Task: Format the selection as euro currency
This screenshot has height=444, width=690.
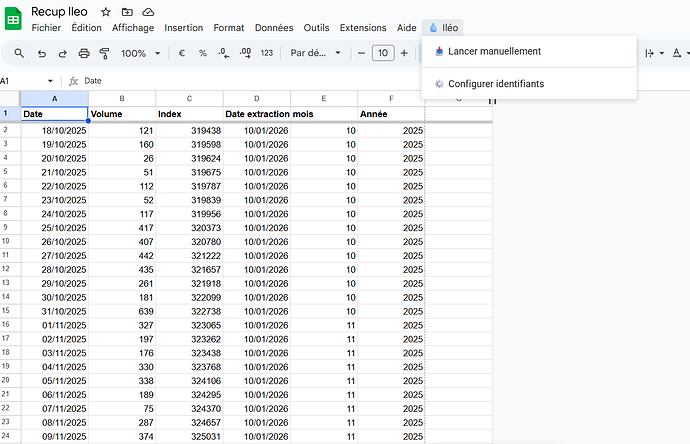Action: [182, 53]
